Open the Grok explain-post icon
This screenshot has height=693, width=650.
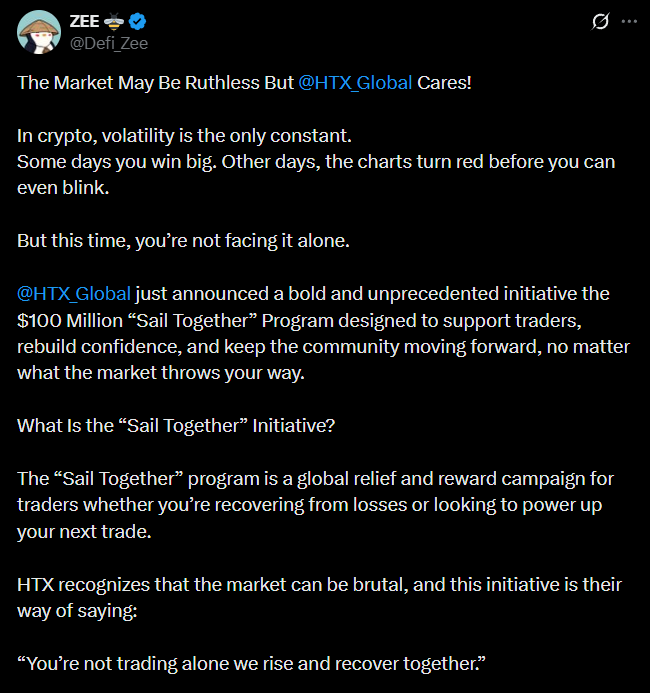pos(600,21)
